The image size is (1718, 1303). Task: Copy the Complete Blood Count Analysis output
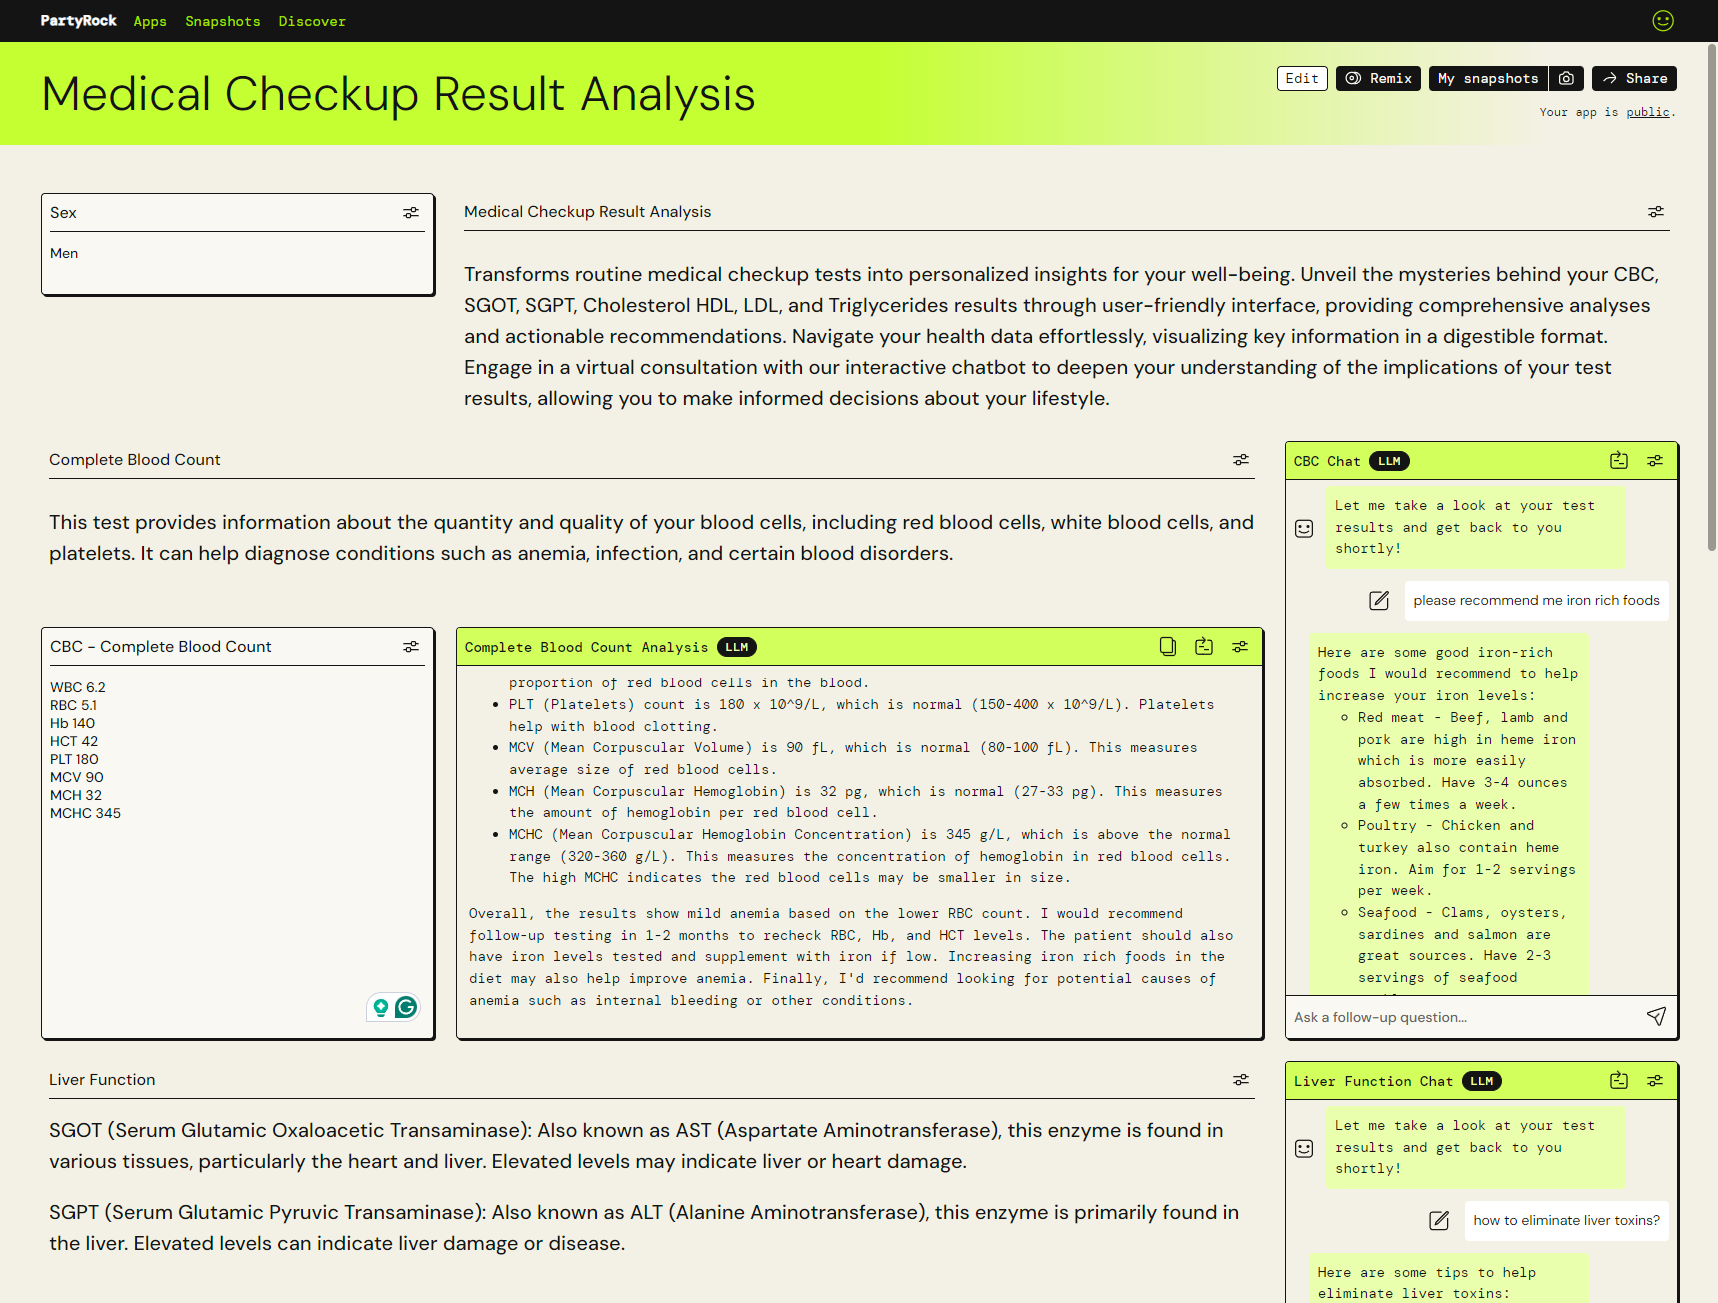click(1167, 646)
